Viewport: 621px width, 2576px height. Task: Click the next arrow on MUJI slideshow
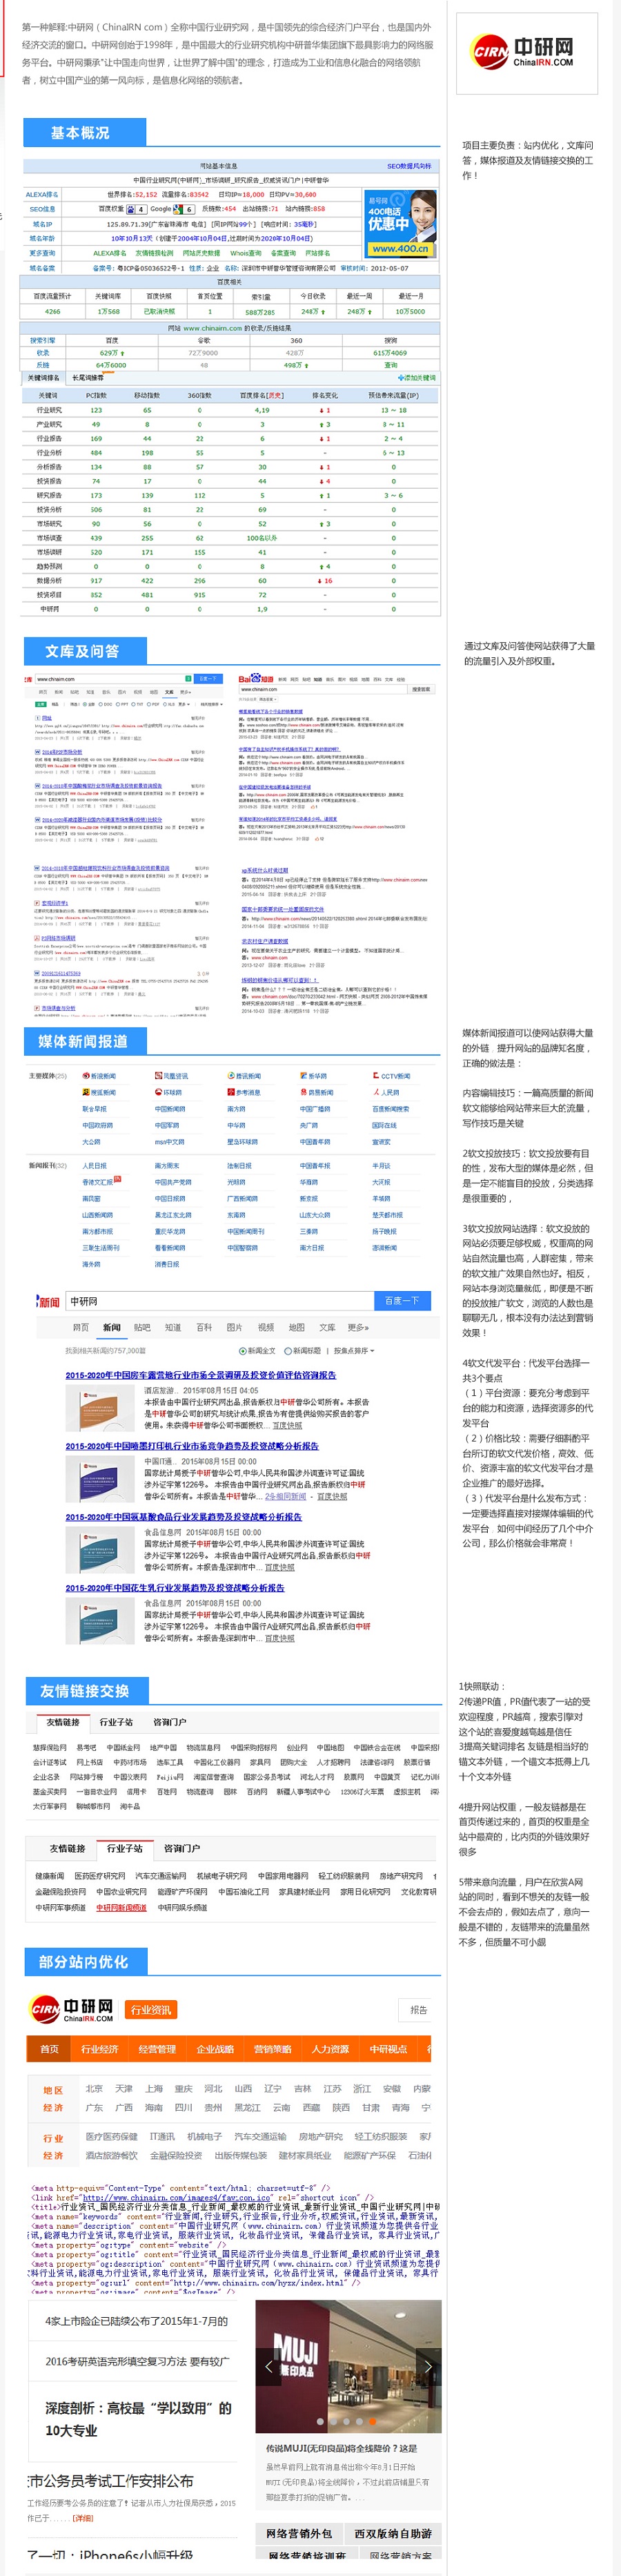point(428,2366)
